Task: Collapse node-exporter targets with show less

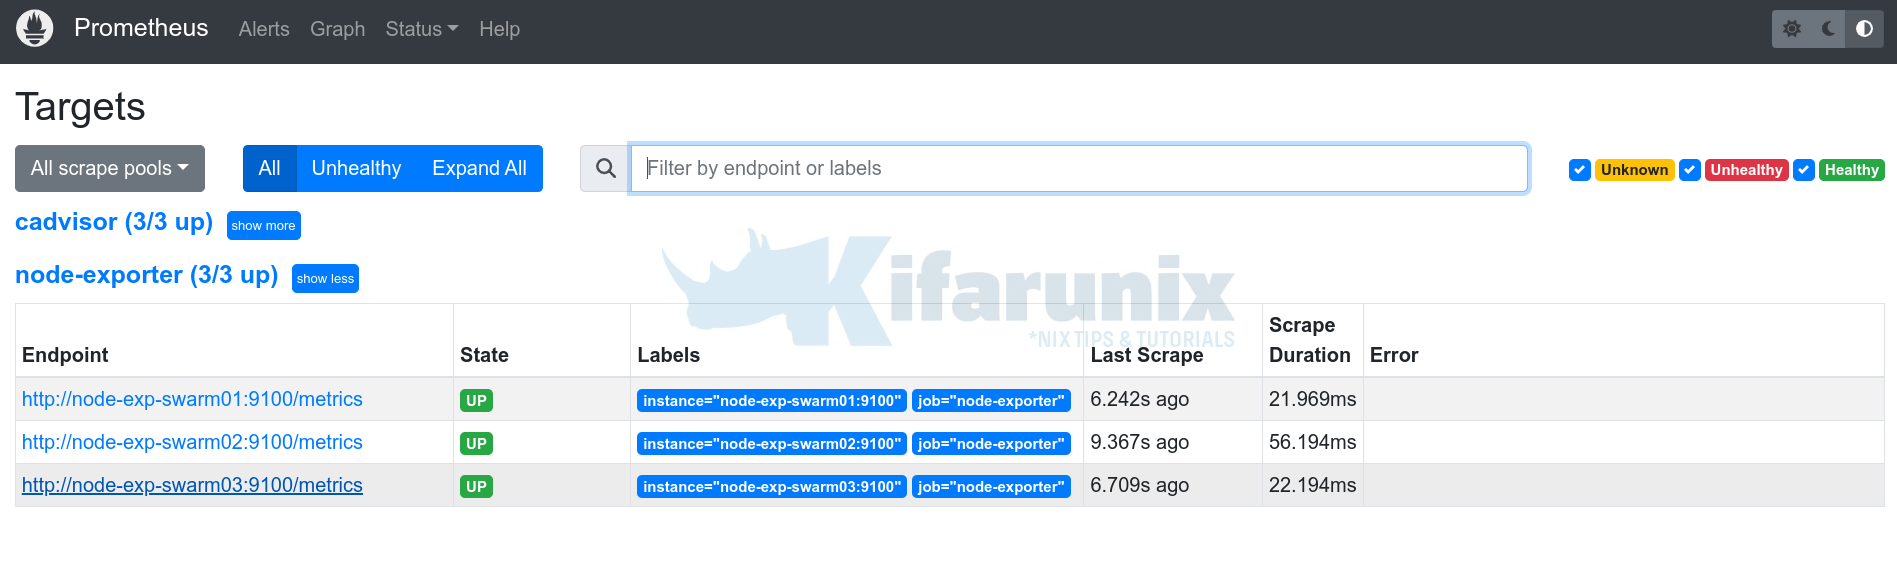Action: coord(325,279)
